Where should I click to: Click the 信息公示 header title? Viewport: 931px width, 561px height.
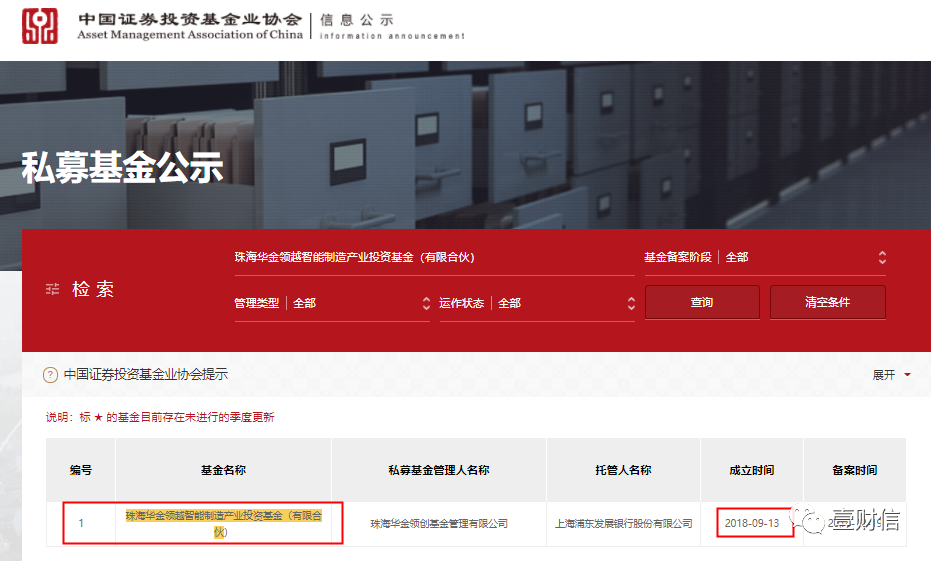(357, 20)
